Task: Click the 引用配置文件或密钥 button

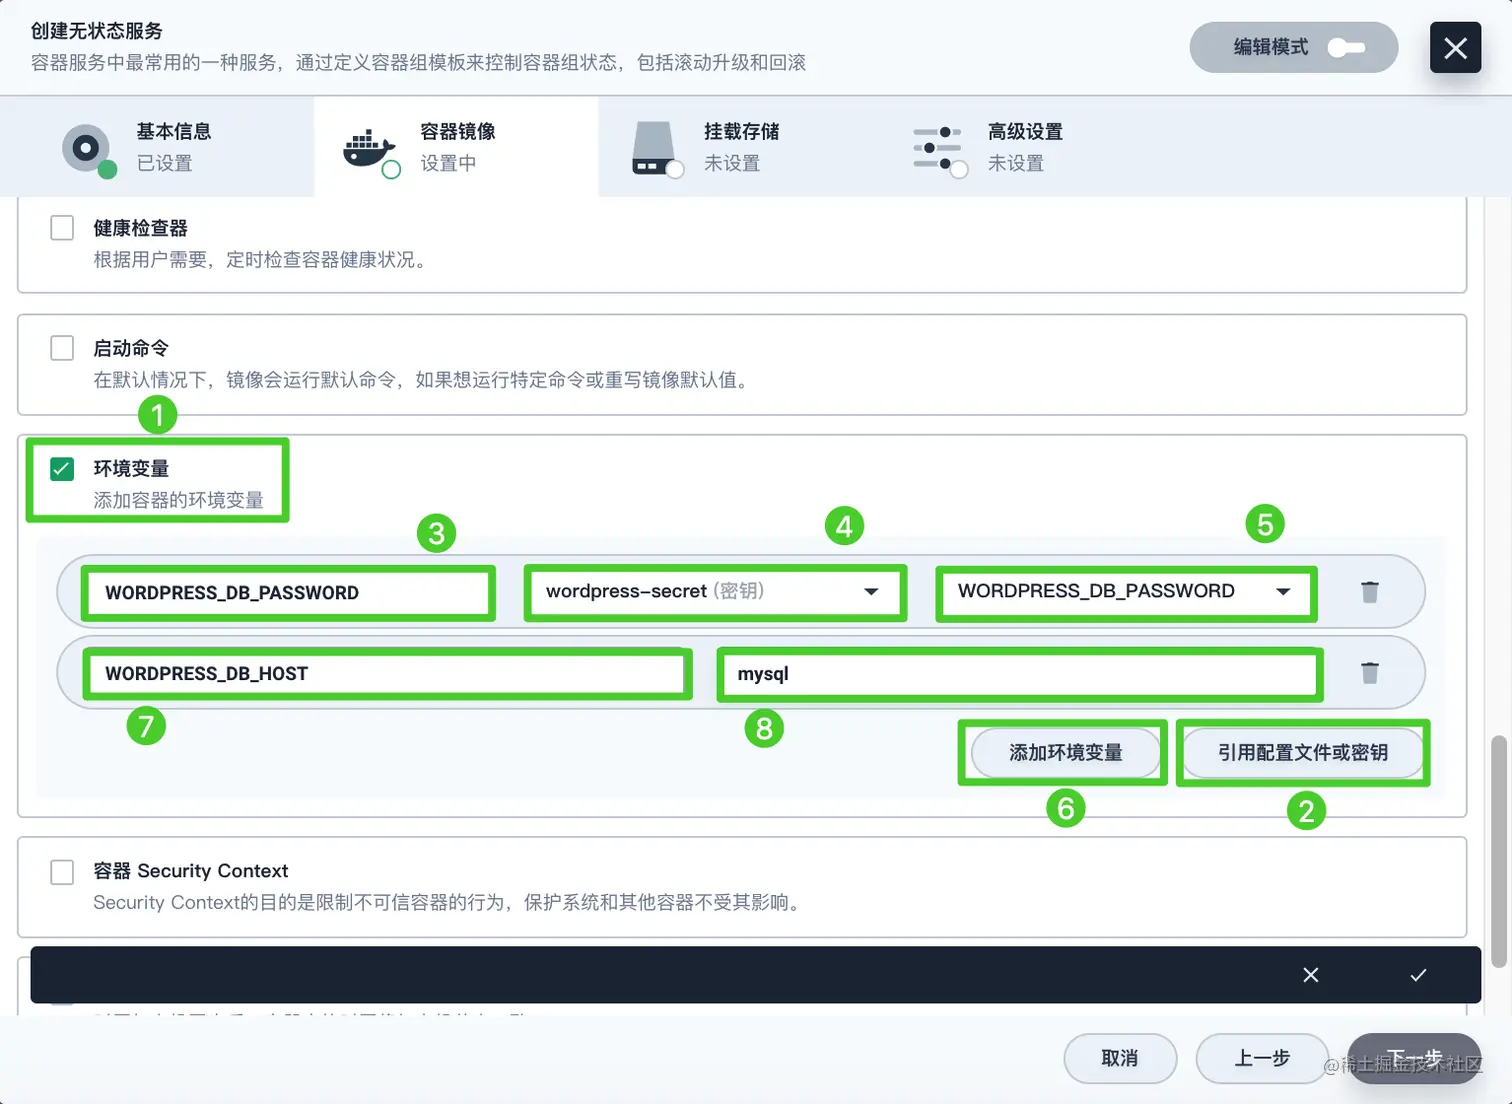Action: click(1302, 753)
